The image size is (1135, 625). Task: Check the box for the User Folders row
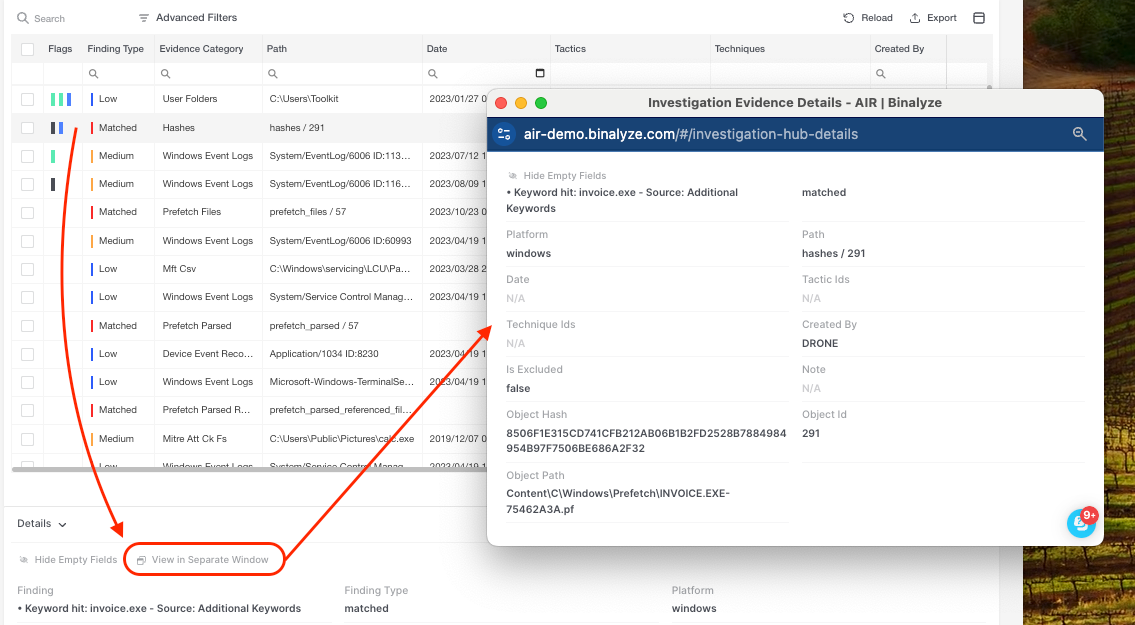tap(28, 99)
